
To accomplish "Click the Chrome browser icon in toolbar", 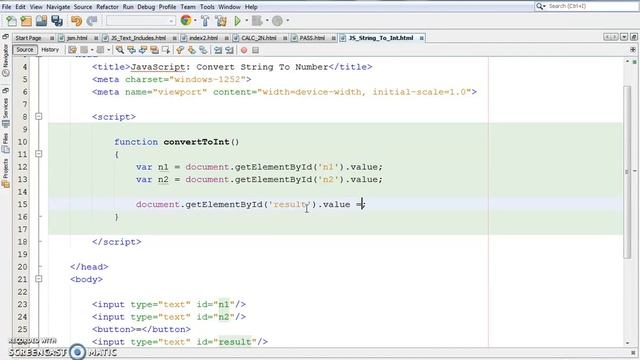I will point(186,20).
